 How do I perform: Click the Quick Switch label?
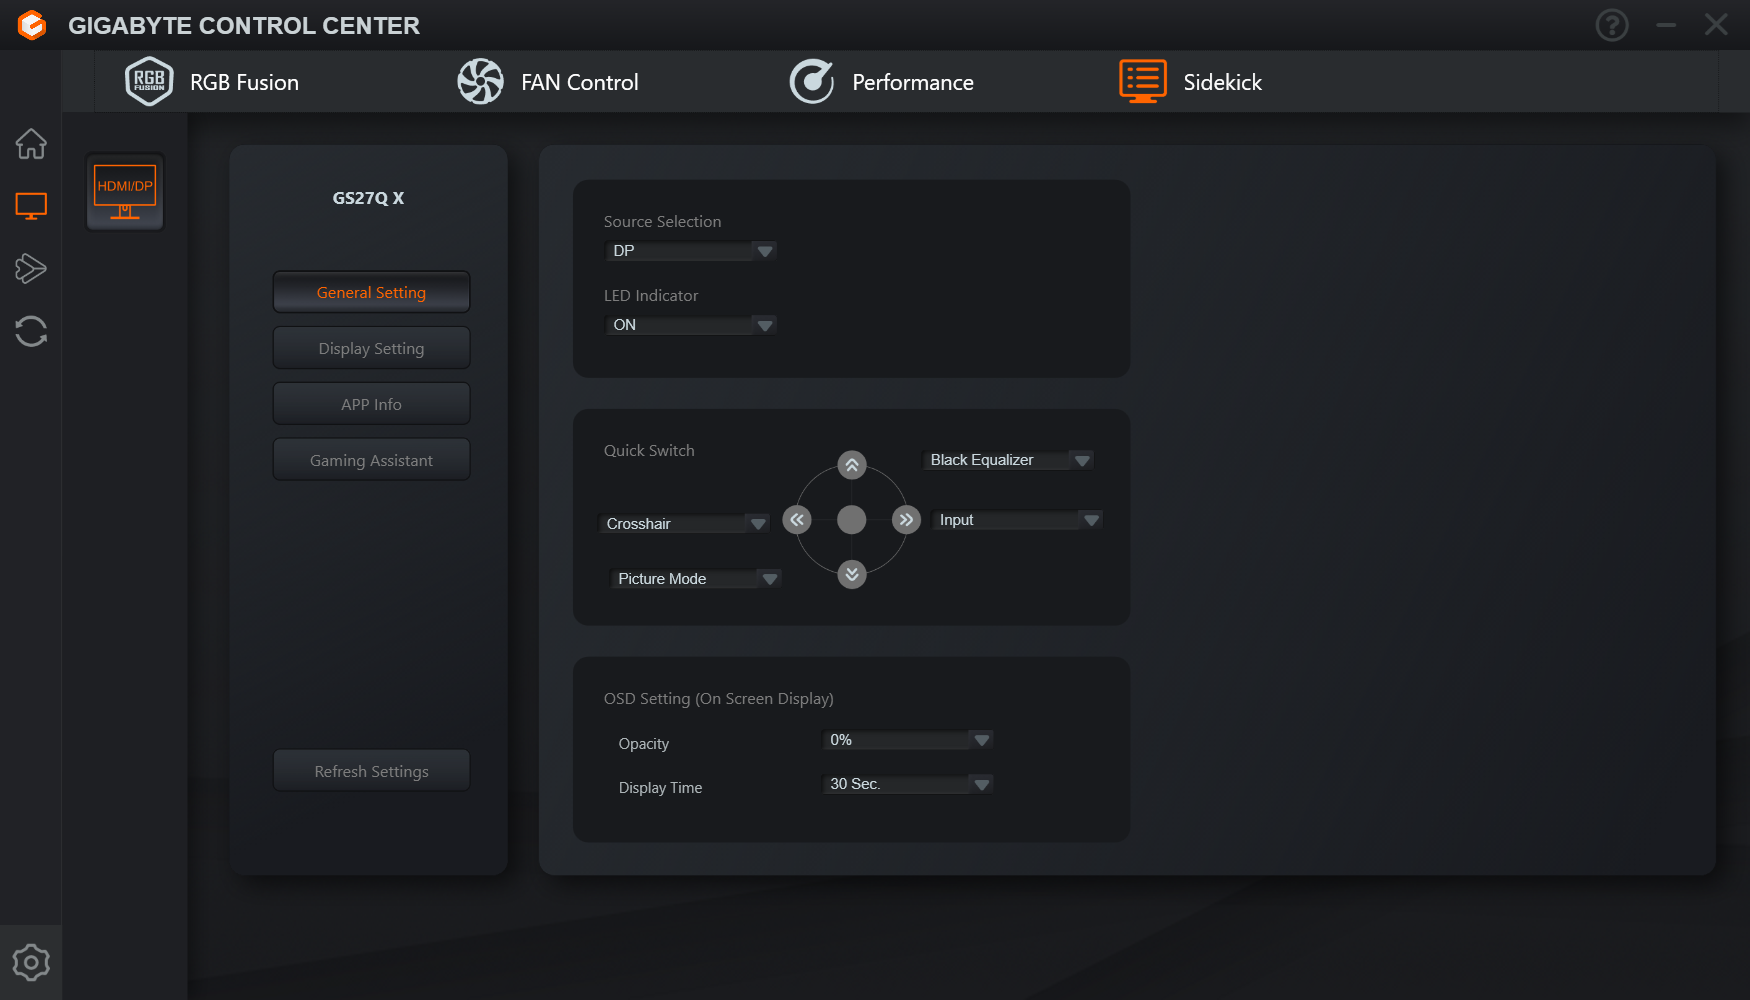(649, 451)
